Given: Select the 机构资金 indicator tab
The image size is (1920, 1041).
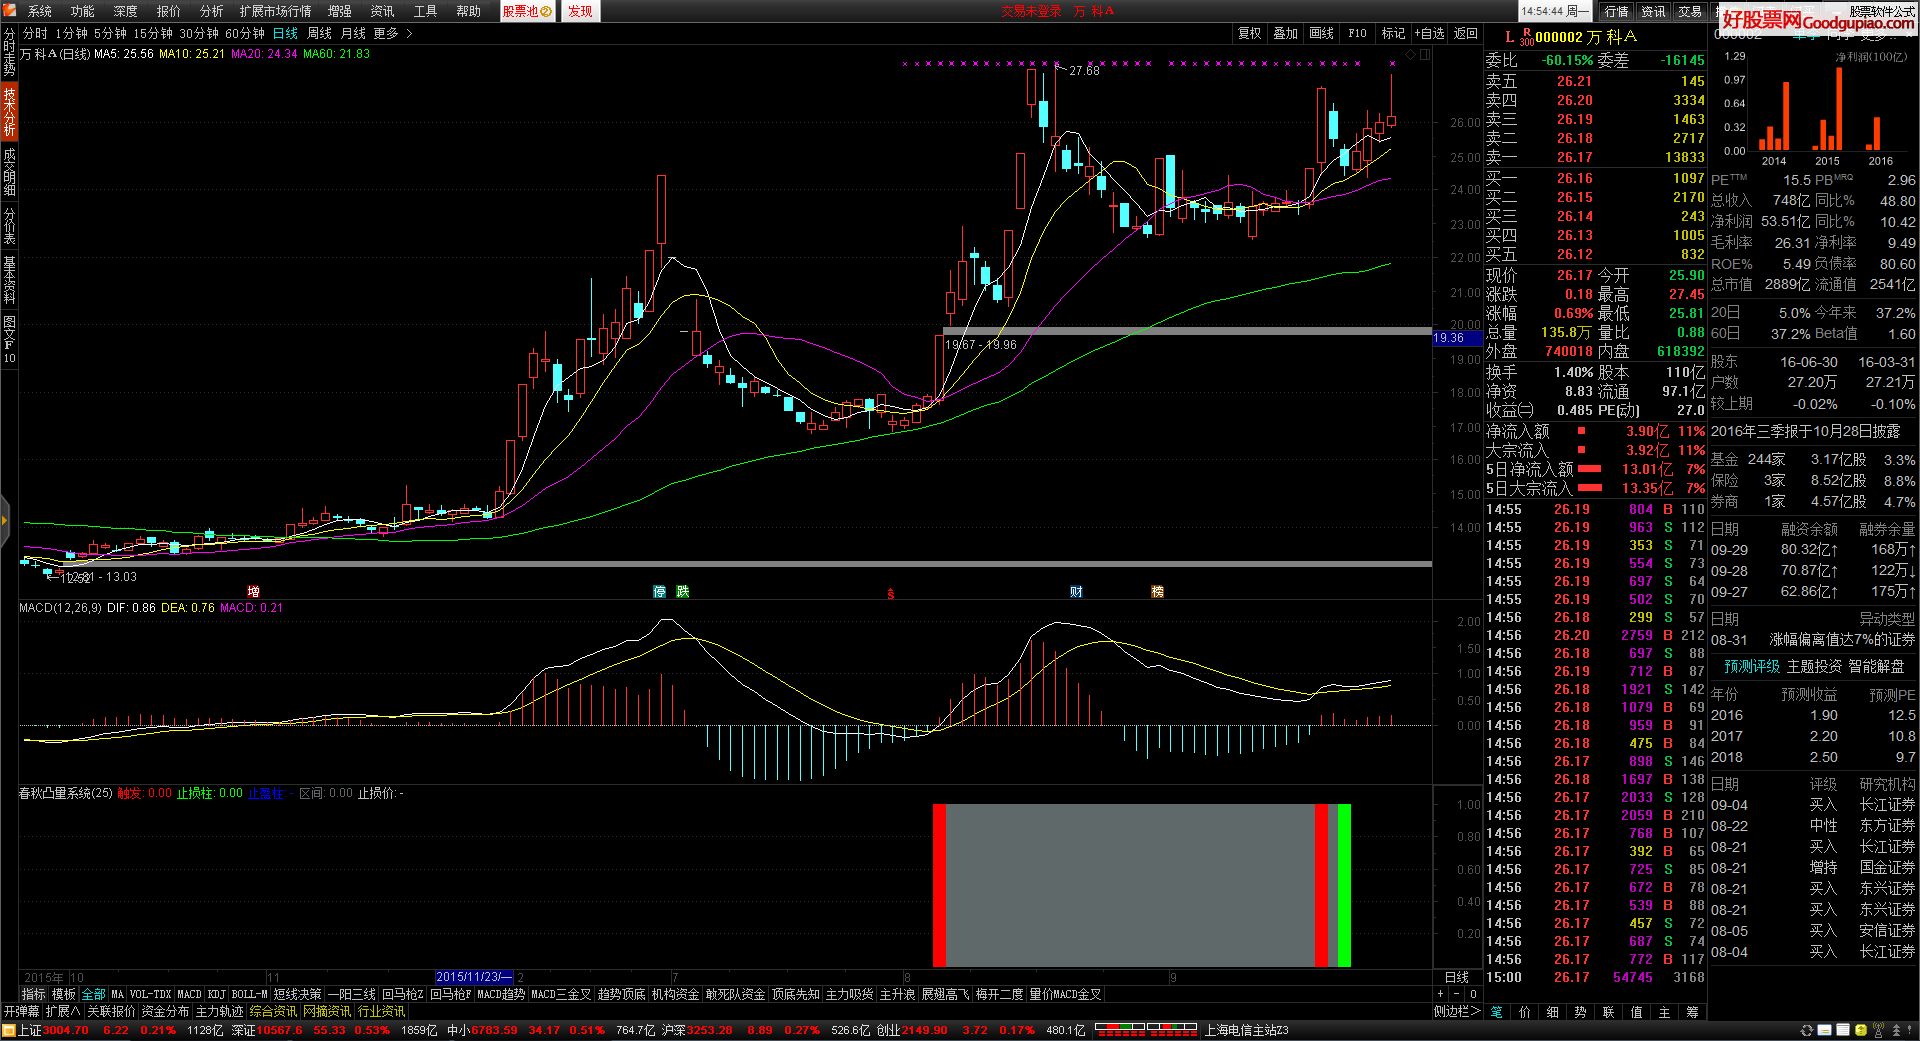Looking at the screenshot, I should point(676,994).
